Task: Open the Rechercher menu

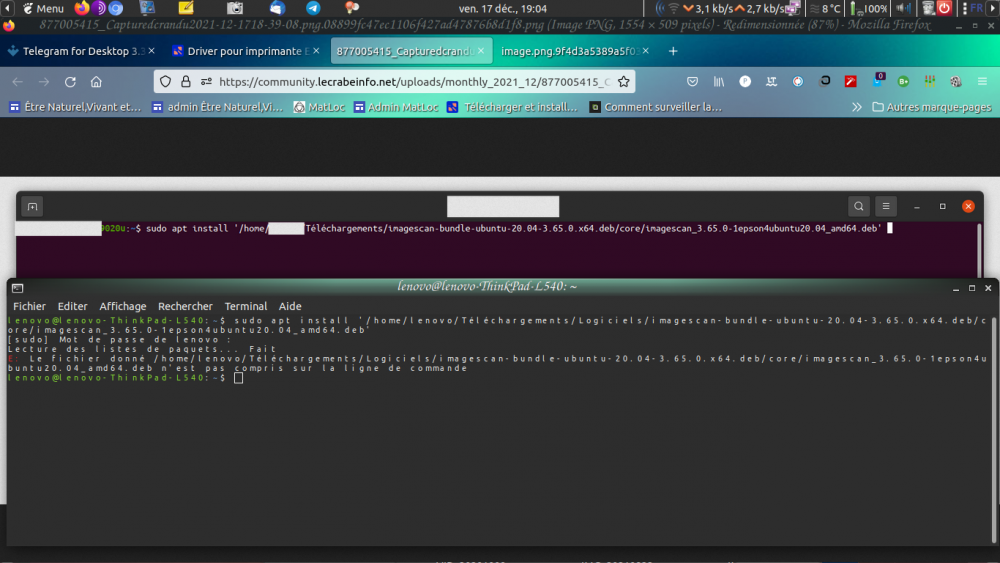Action: pyautogui.click(x=185, y=306)
